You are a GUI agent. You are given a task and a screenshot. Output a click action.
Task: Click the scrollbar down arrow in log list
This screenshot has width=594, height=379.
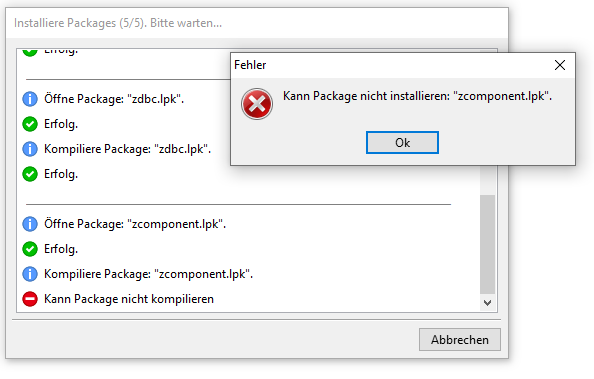[488, 303]
